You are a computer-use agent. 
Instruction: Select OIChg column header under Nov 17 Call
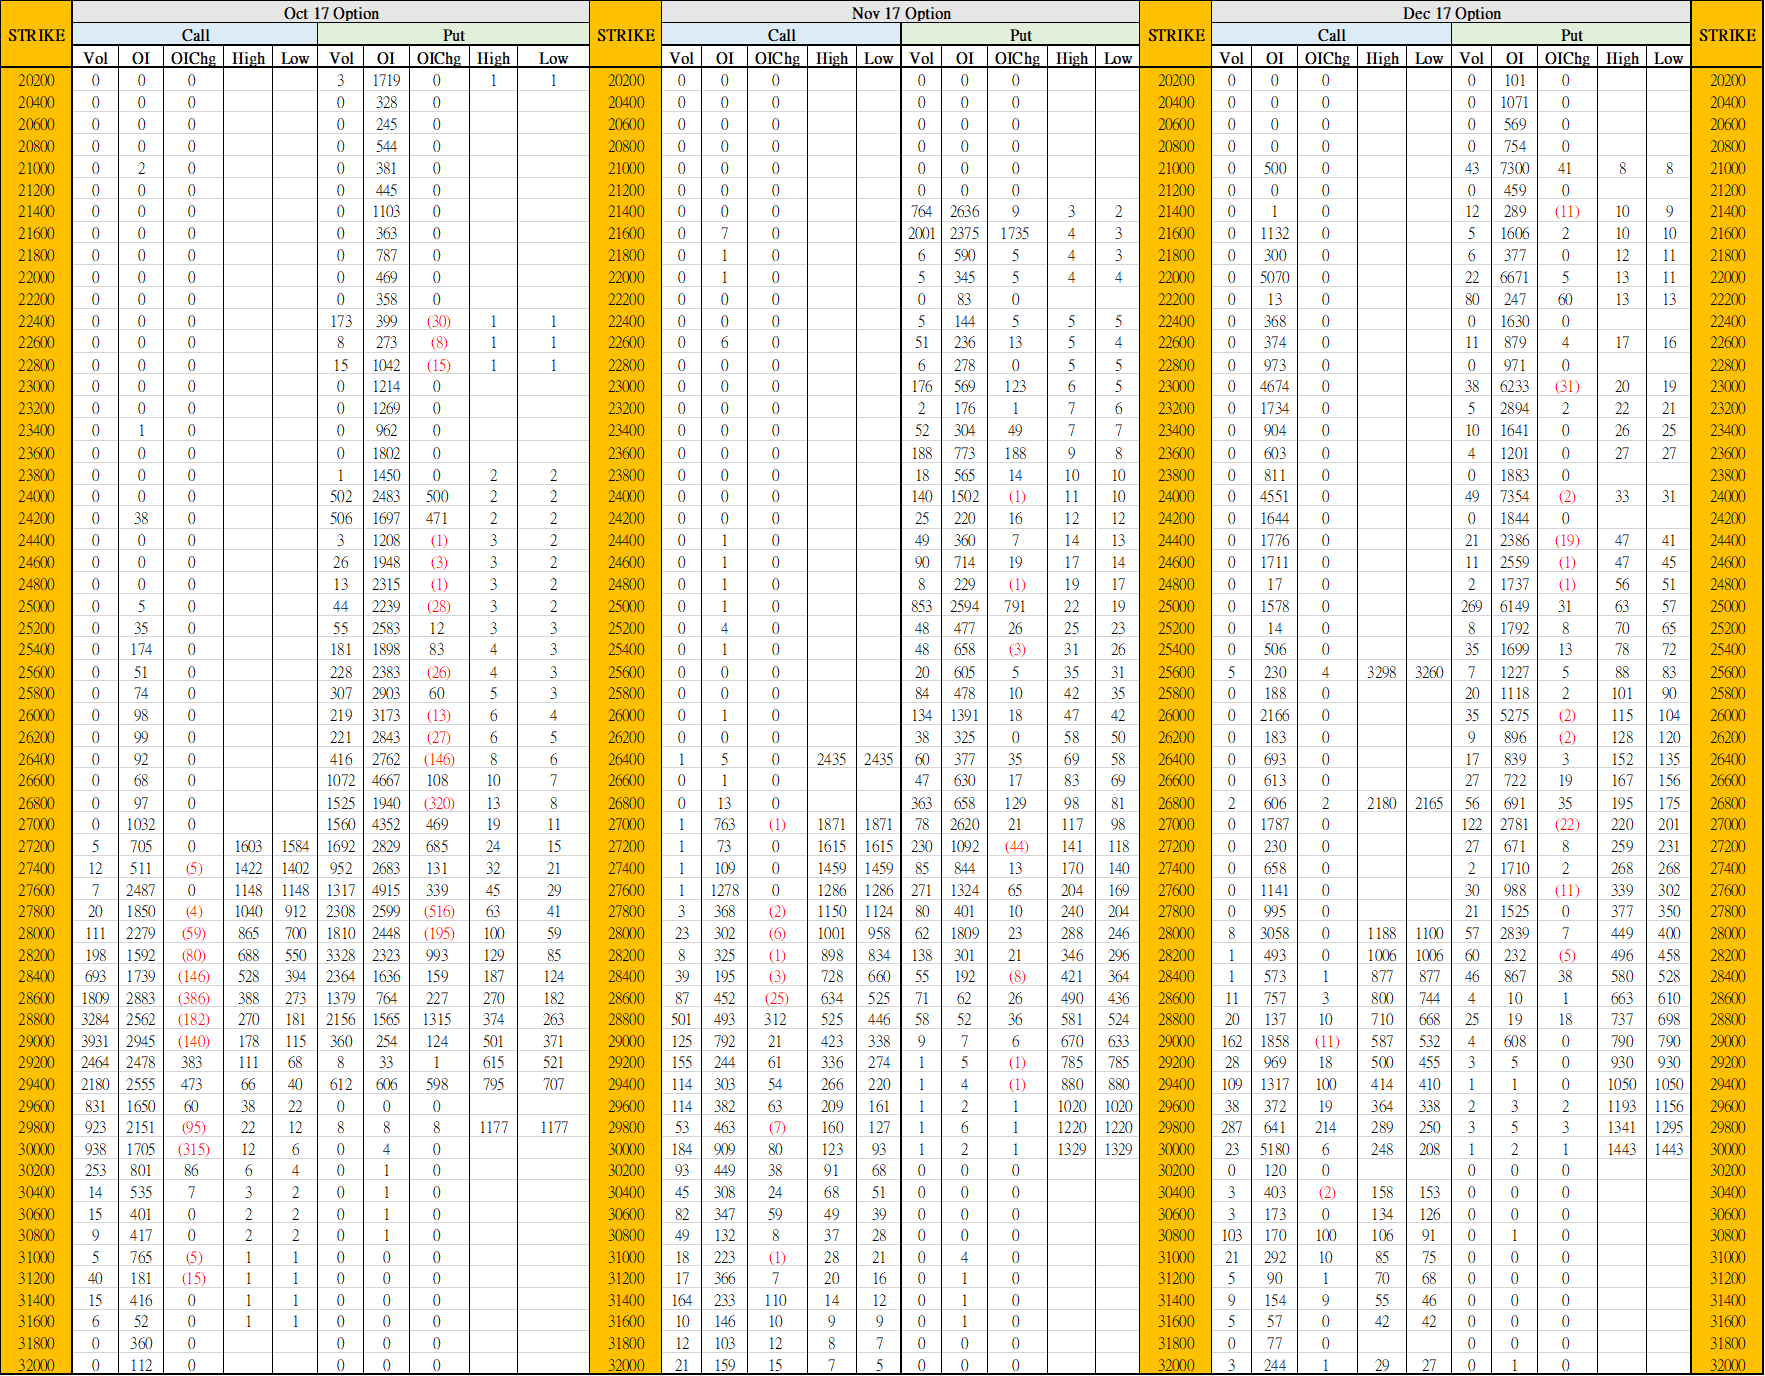[x=776, y=58]
